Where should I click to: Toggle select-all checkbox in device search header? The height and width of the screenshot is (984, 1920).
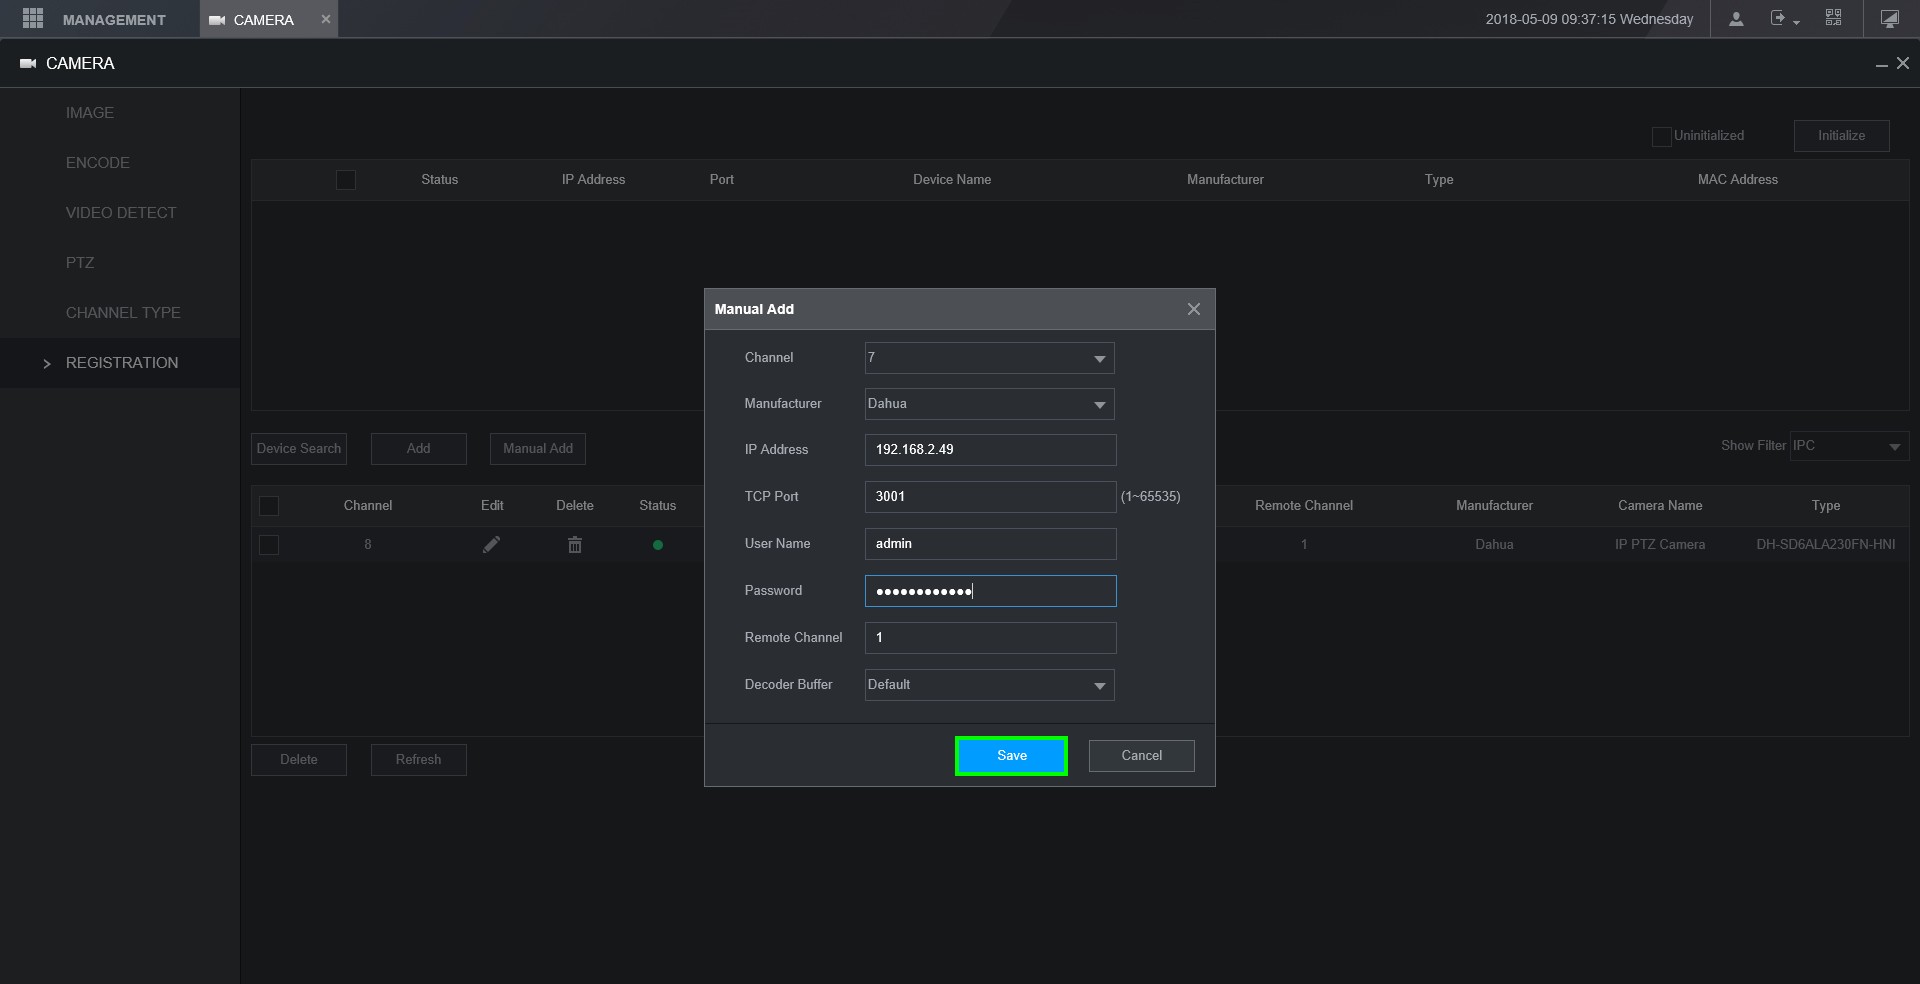pos(346,180)
